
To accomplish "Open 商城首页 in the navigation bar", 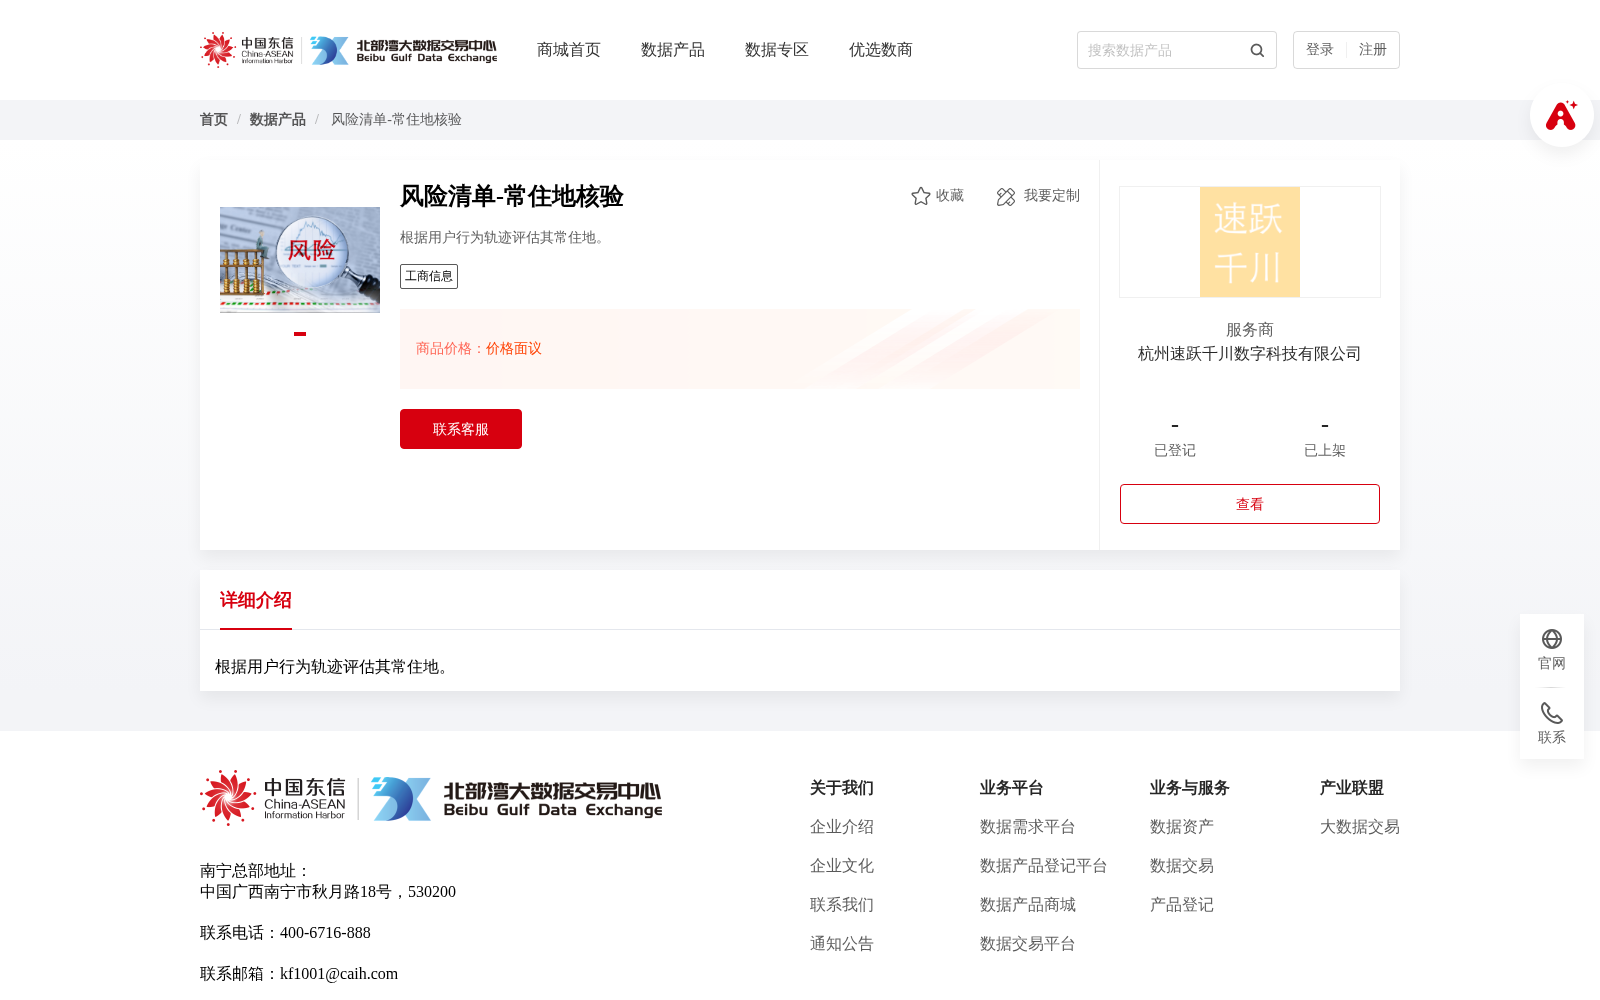I will [x=569, y=50].
